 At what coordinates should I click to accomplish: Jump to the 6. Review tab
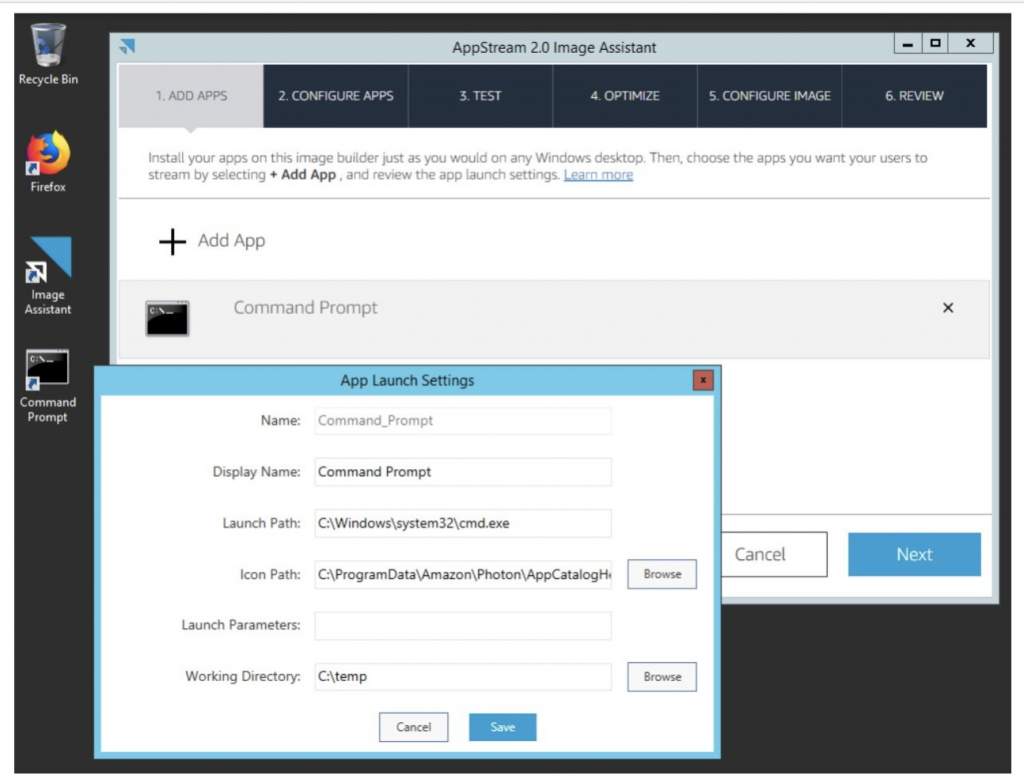914,96
